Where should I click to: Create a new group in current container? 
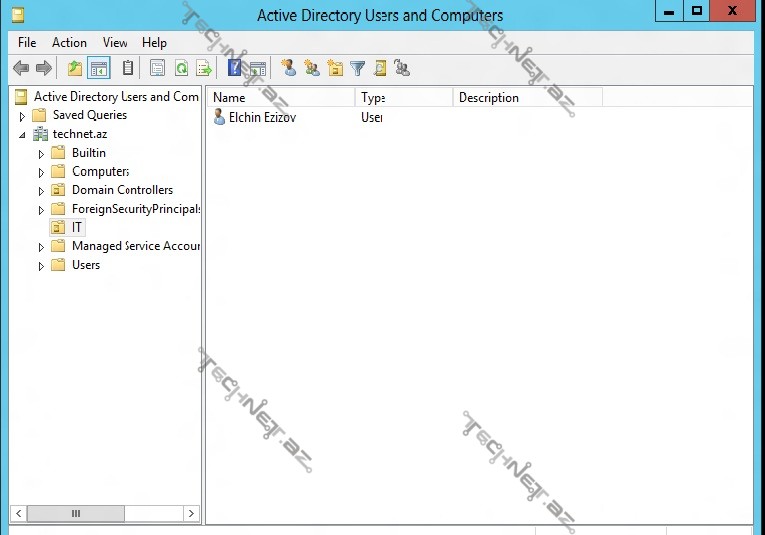point(312,68)
